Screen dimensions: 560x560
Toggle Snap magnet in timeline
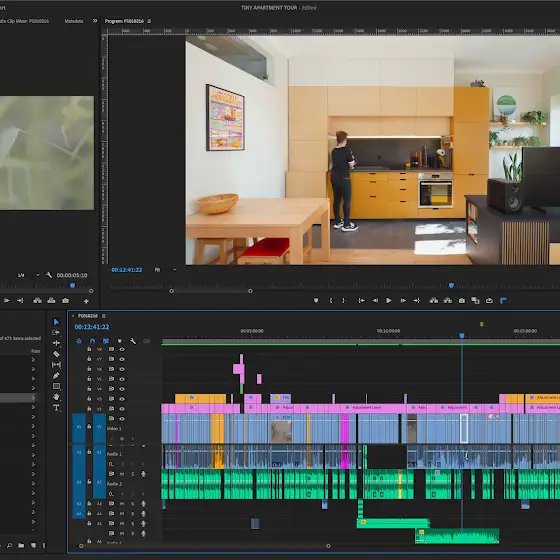[x=92, y=341]
